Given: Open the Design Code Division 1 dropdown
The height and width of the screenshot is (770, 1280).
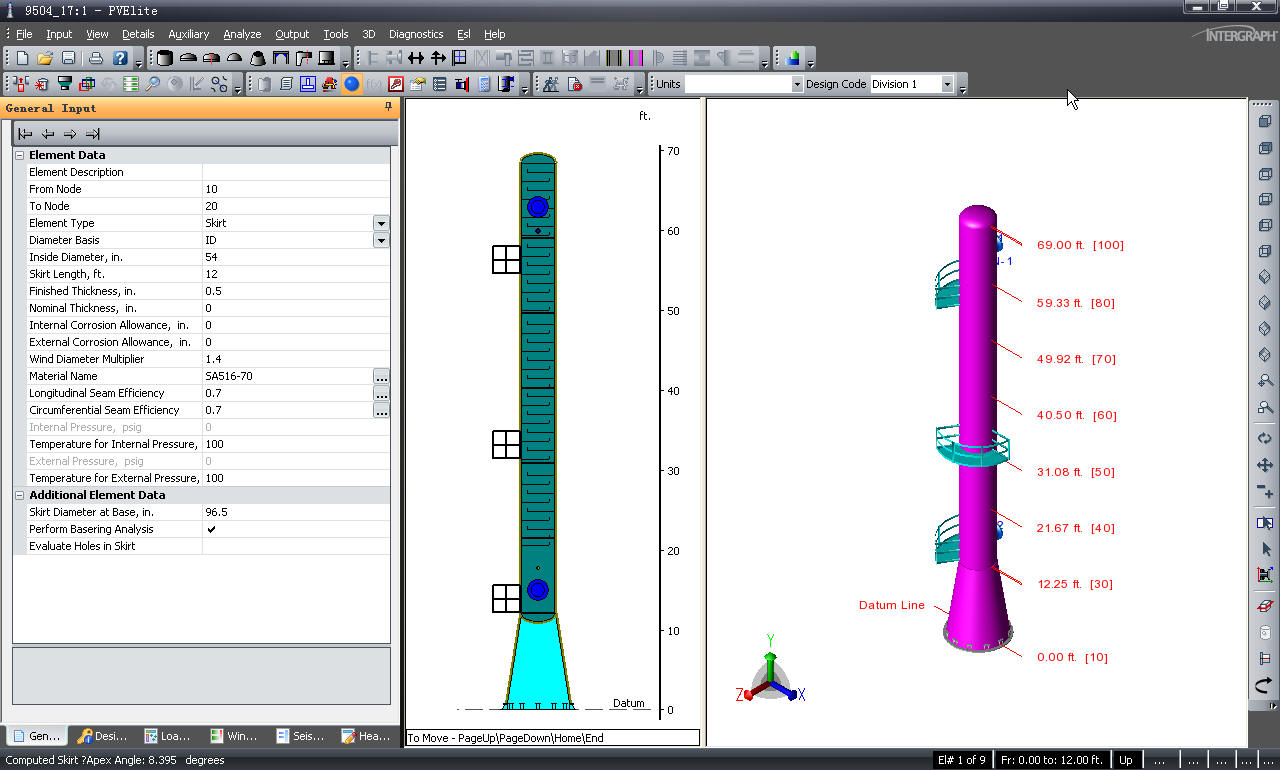Looking at the screenshot, I should coord(947,84).
